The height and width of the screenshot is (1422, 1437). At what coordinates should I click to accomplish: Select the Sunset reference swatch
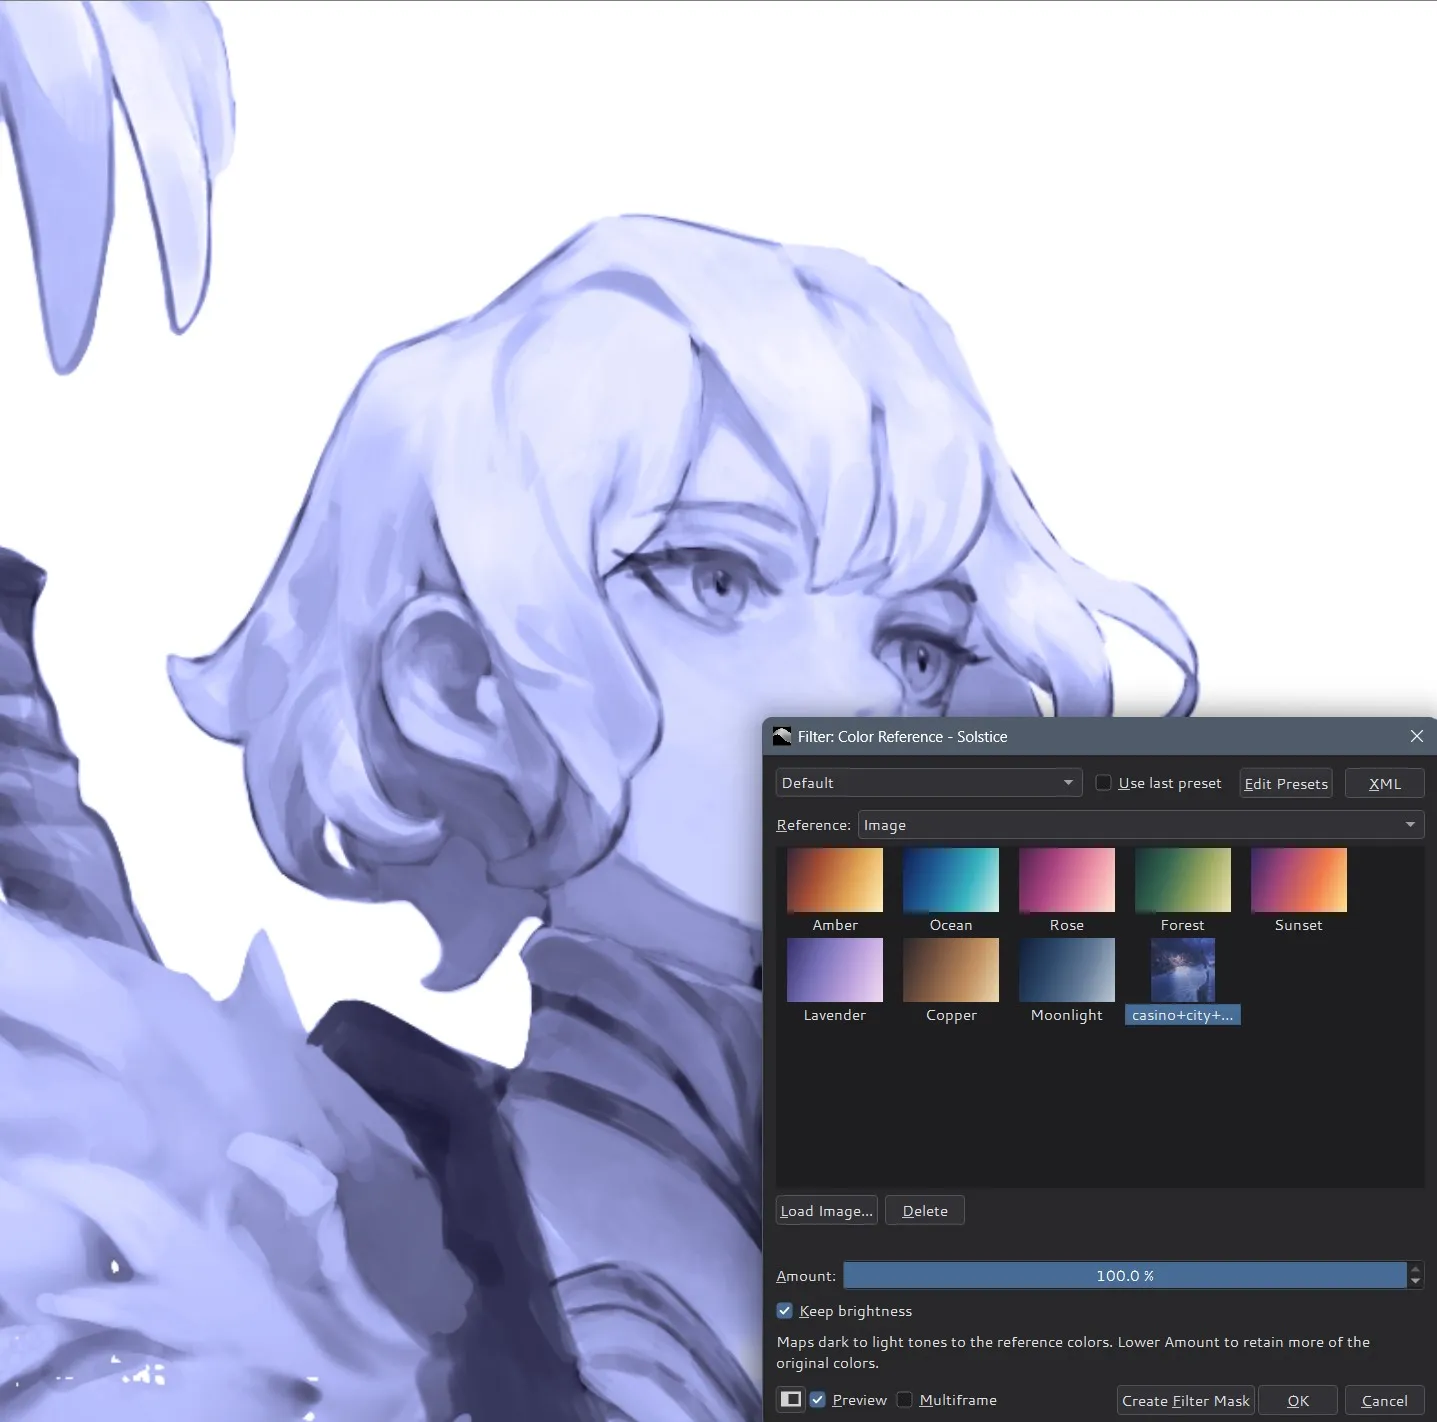tap(1299, 881)
